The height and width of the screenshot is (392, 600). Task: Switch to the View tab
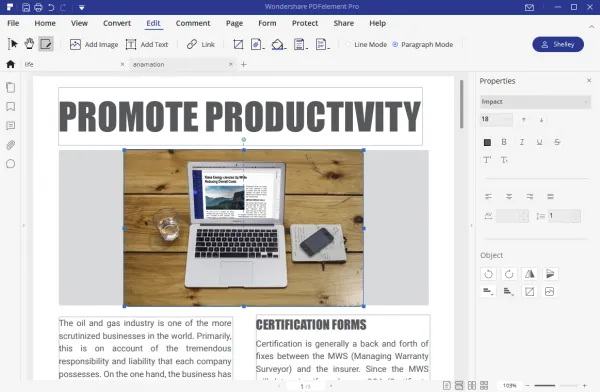tap(79, 23)
